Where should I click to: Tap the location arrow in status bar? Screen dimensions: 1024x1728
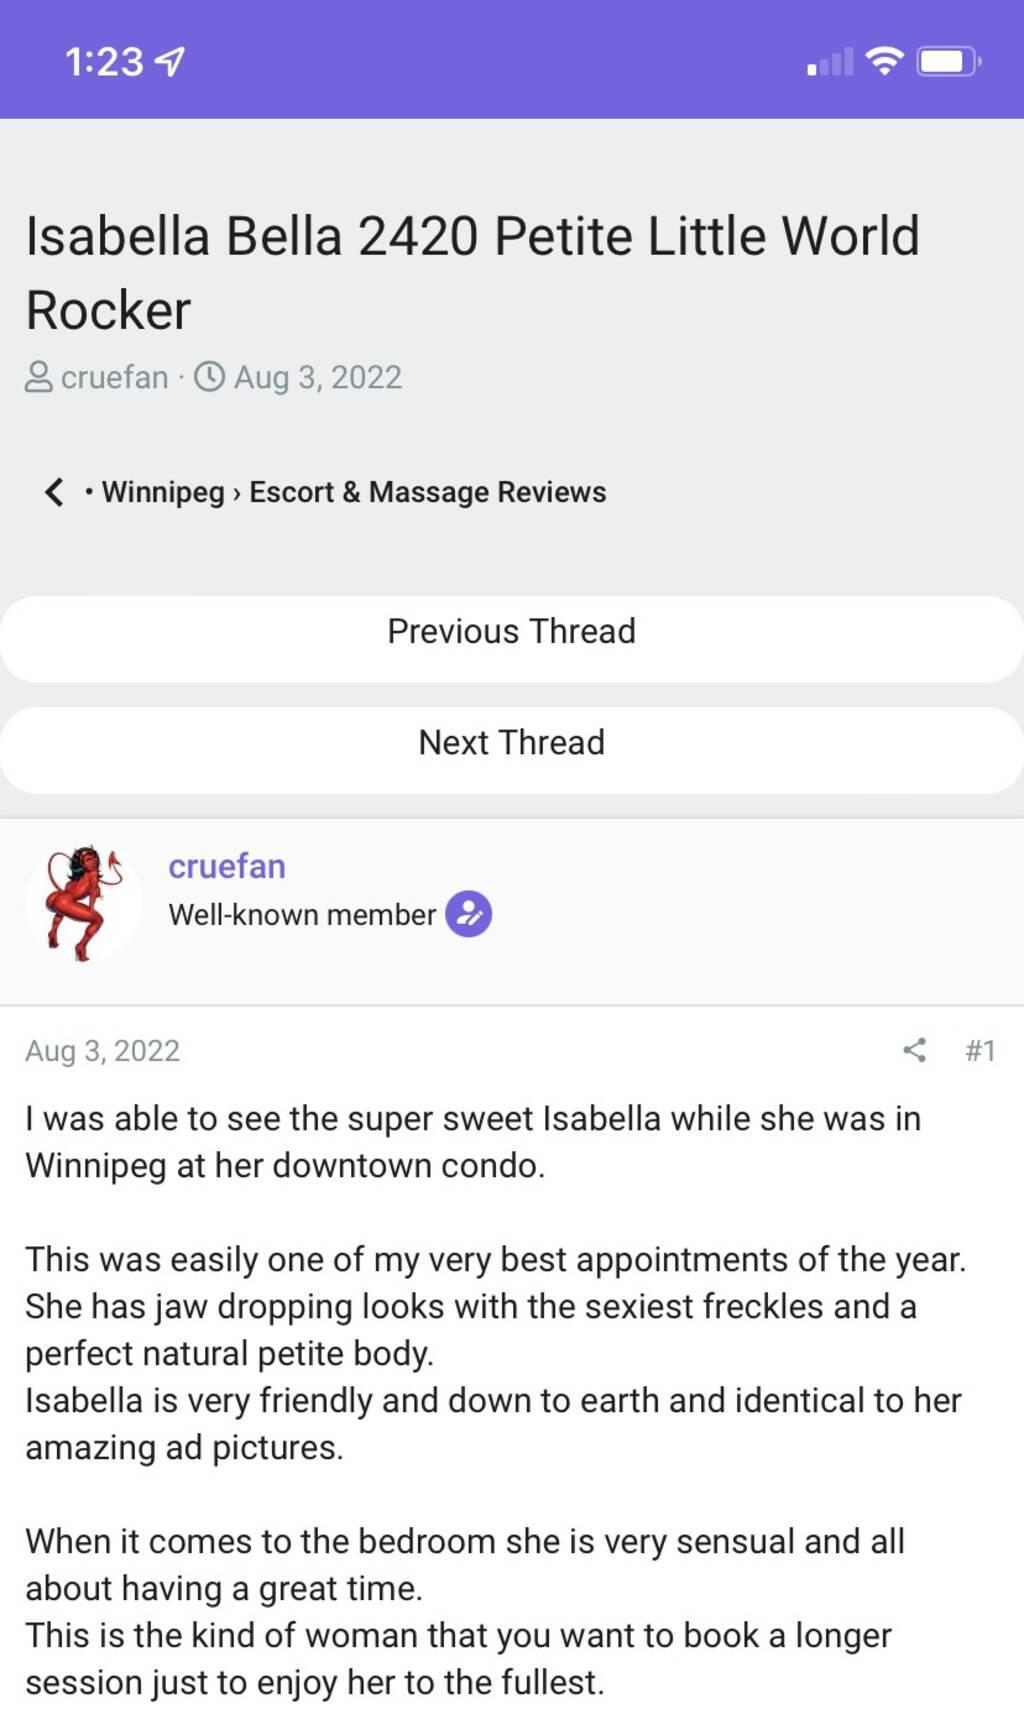pos(171,62)
